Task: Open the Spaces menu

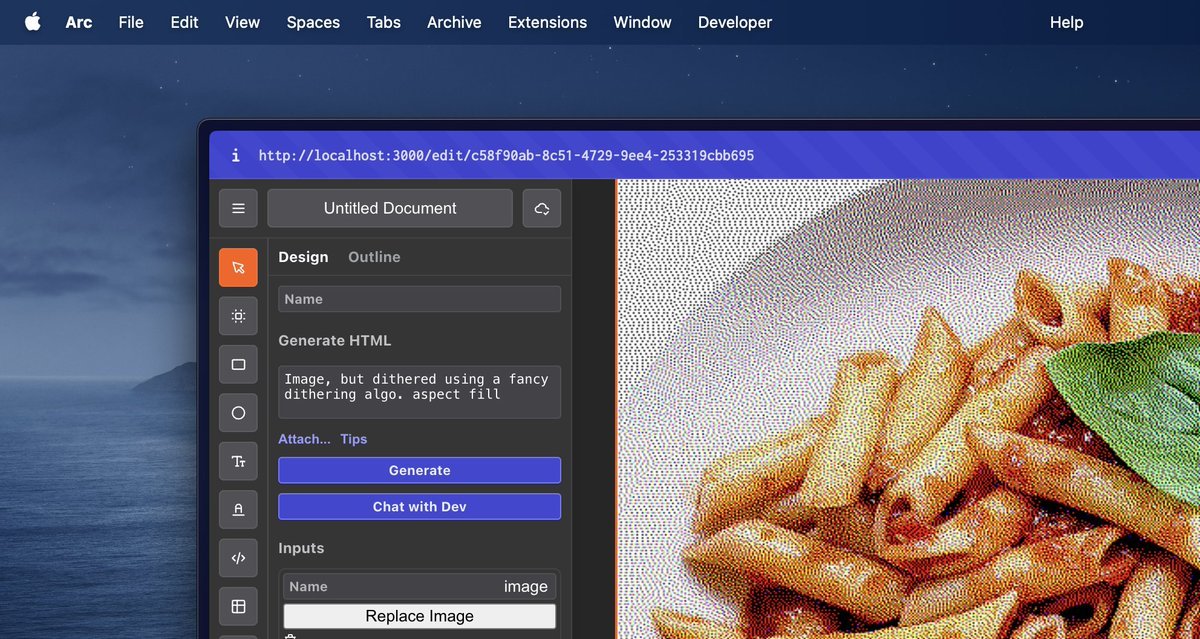Action: (x=313, y=22)
